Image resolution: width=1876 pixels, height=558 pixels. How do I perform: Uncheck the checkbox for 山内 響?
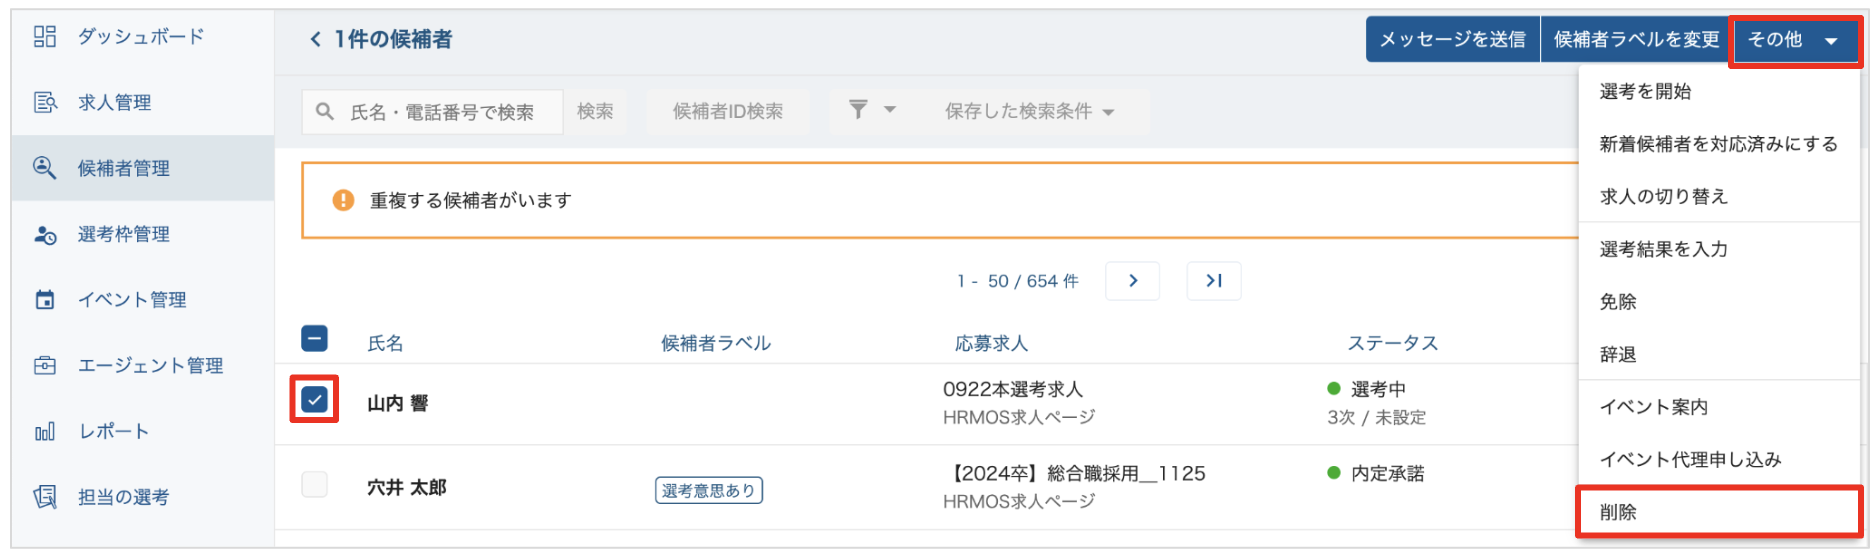tap(314, 400)
